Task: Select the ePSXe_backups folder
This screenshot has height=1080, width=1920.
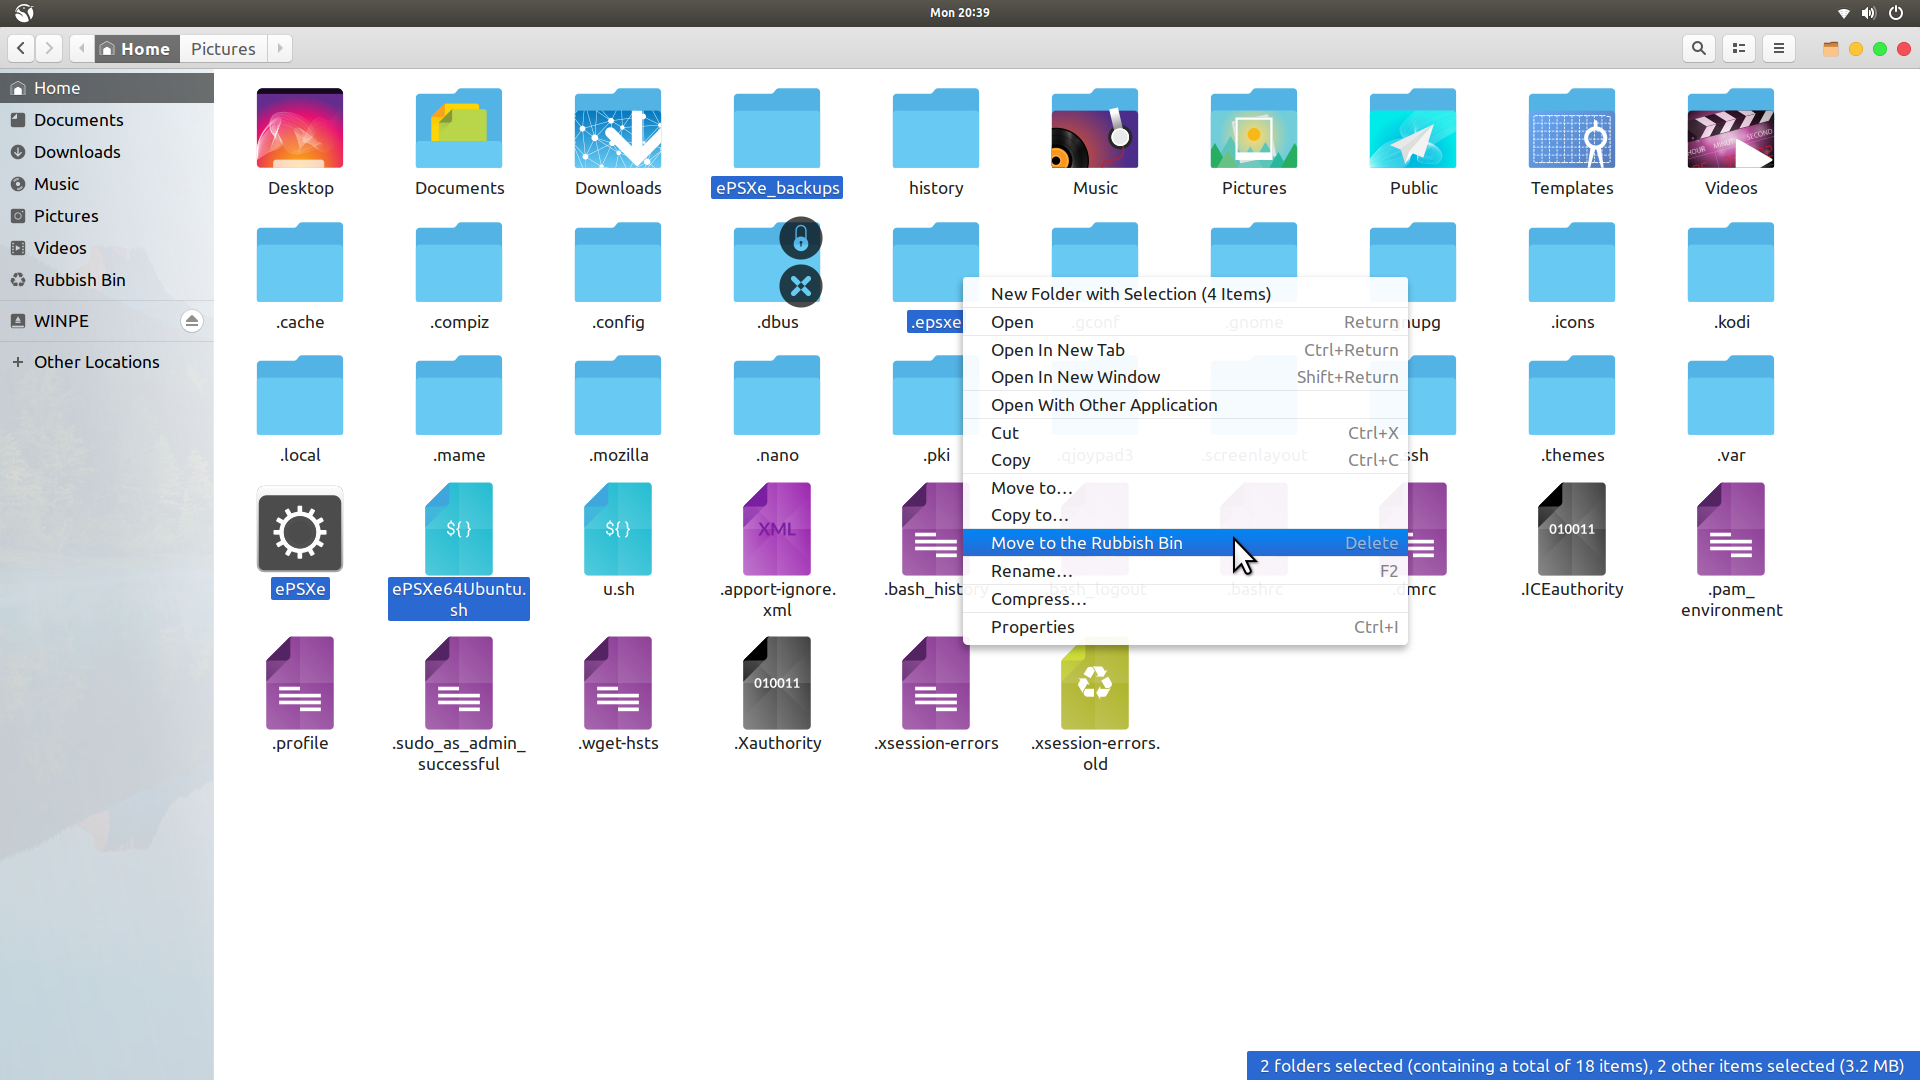Action: [x=777, y=128]
